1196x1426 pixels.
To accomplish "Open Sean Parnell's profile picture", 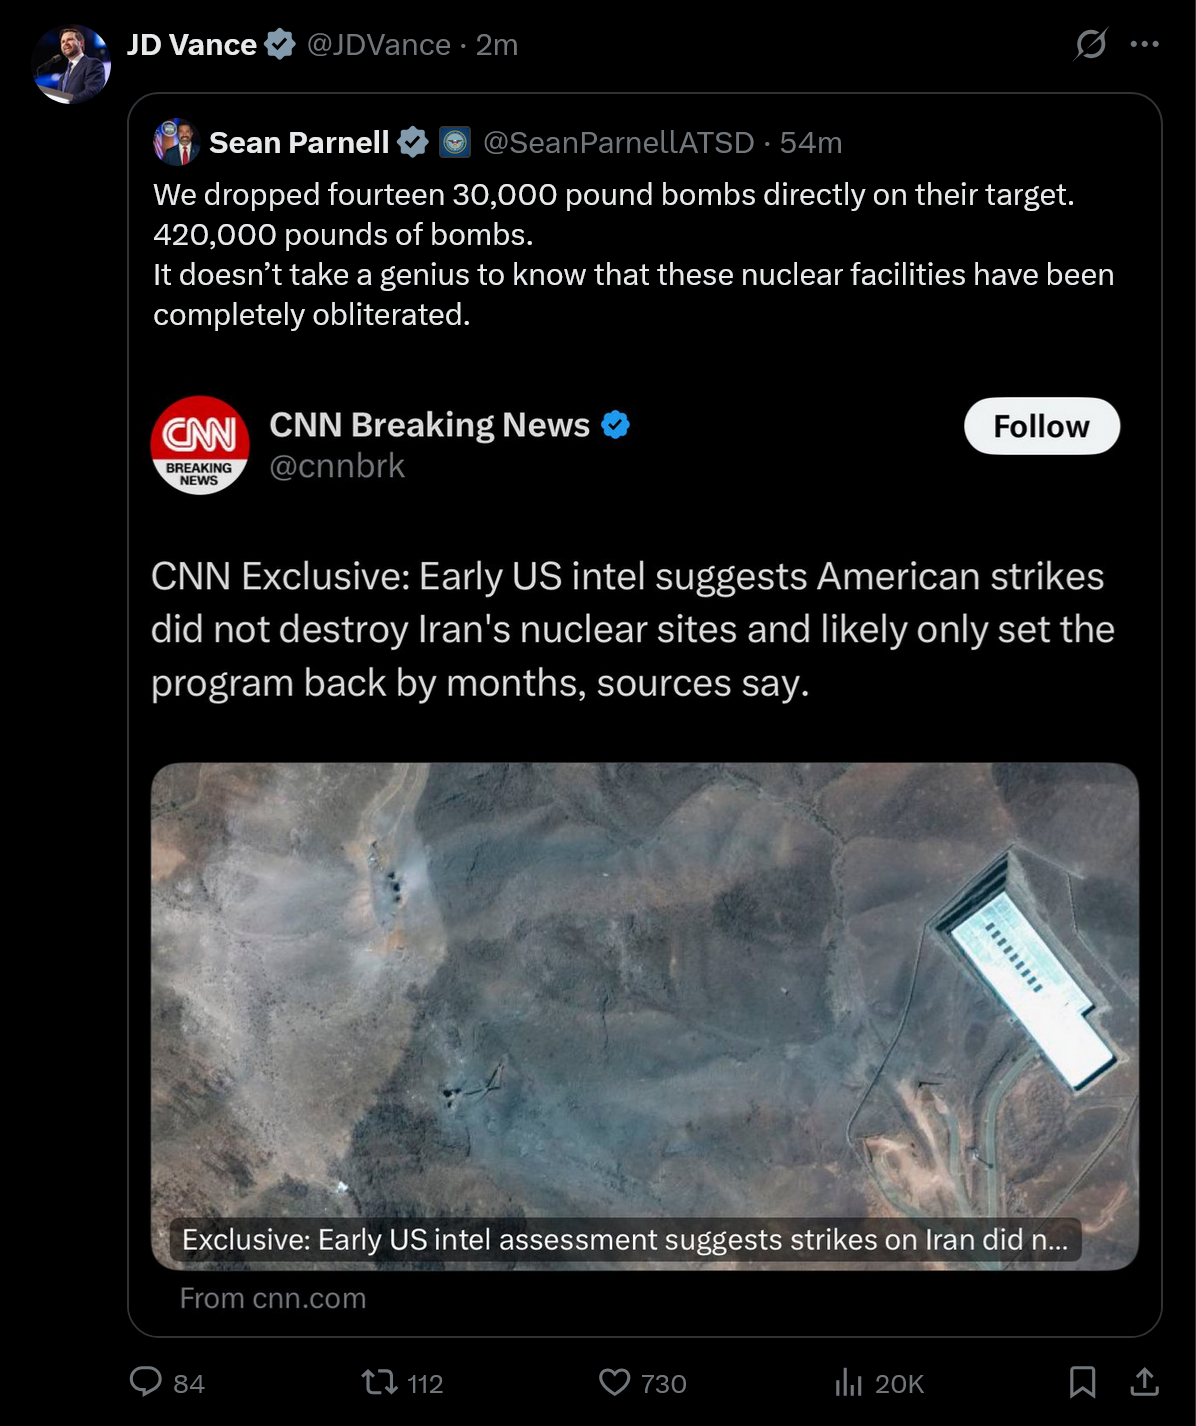I will (x=177, y=142).
